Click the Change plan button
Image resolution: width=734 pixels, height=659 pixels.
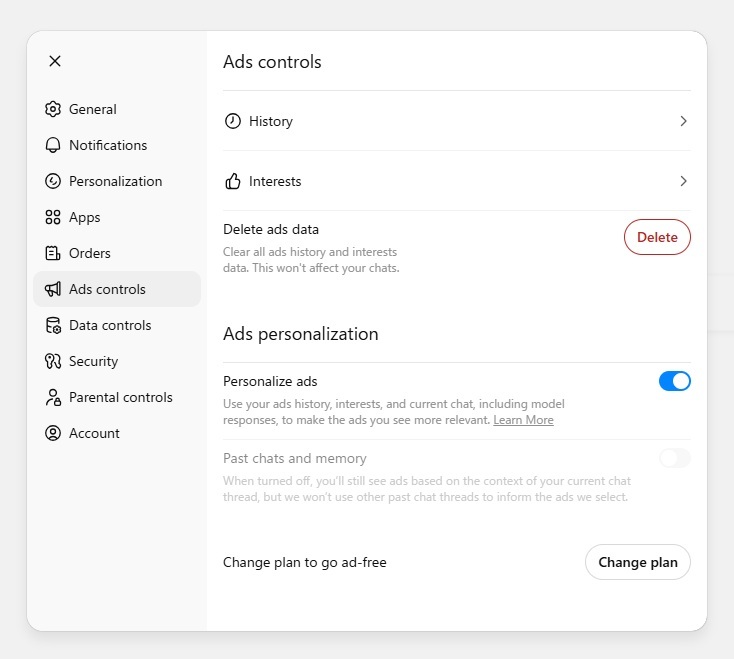(638, 562)
